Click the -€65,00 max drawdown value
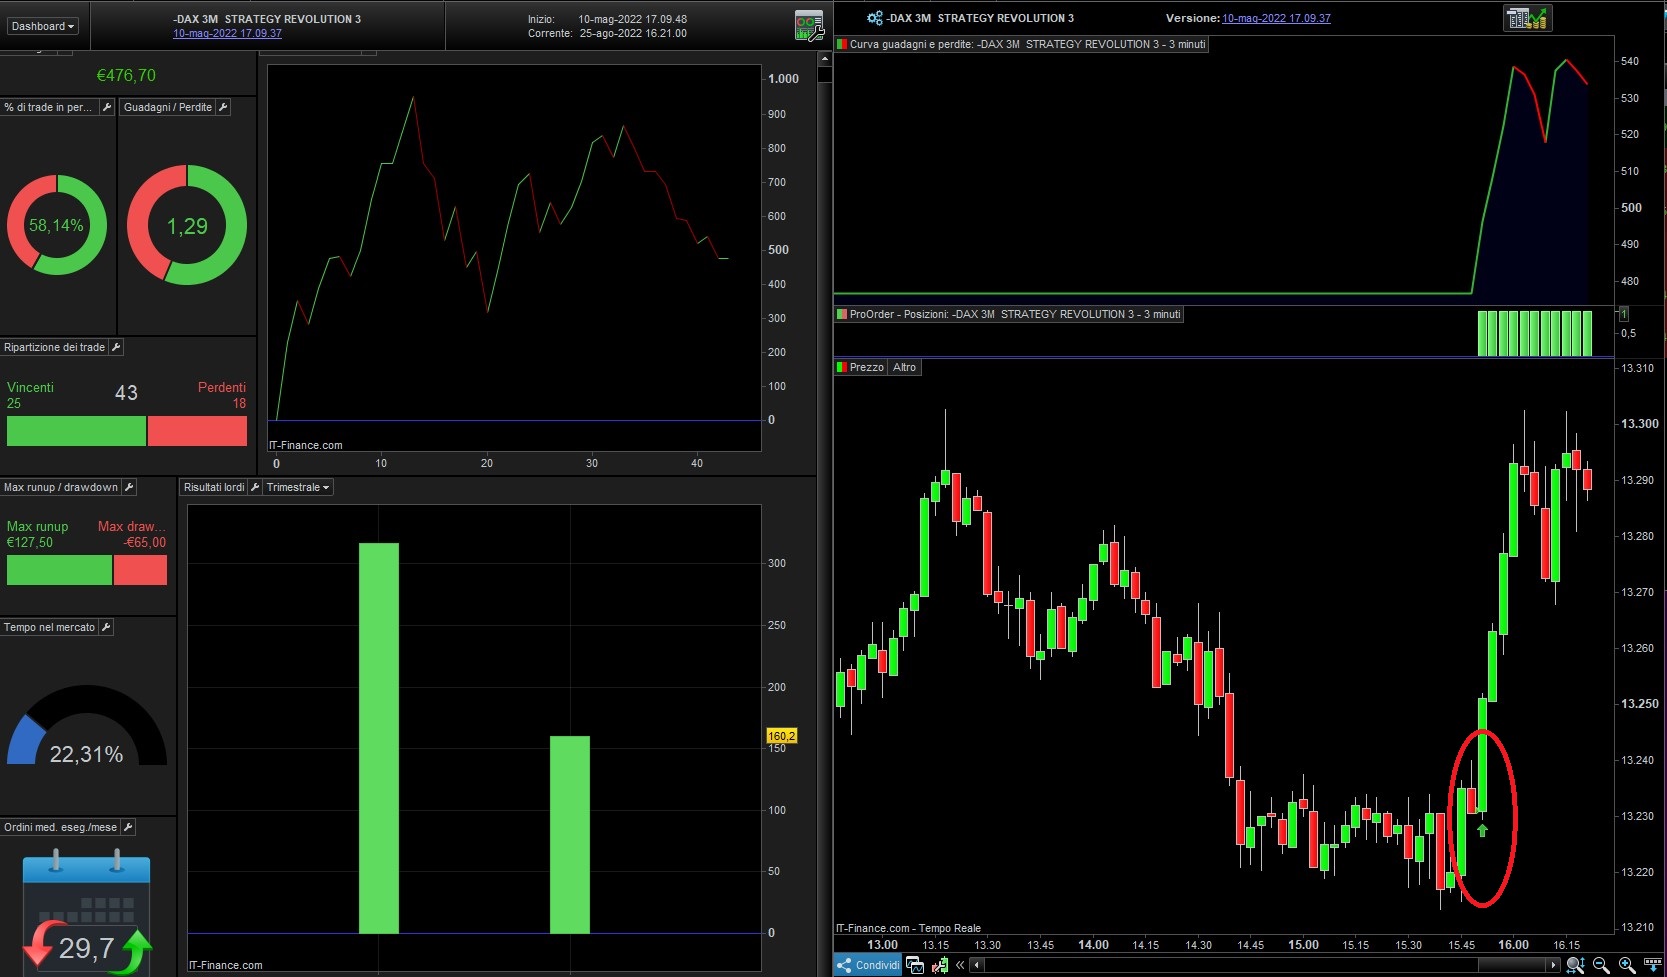Viewport: 1667px width, 977px height. point(145,542)
